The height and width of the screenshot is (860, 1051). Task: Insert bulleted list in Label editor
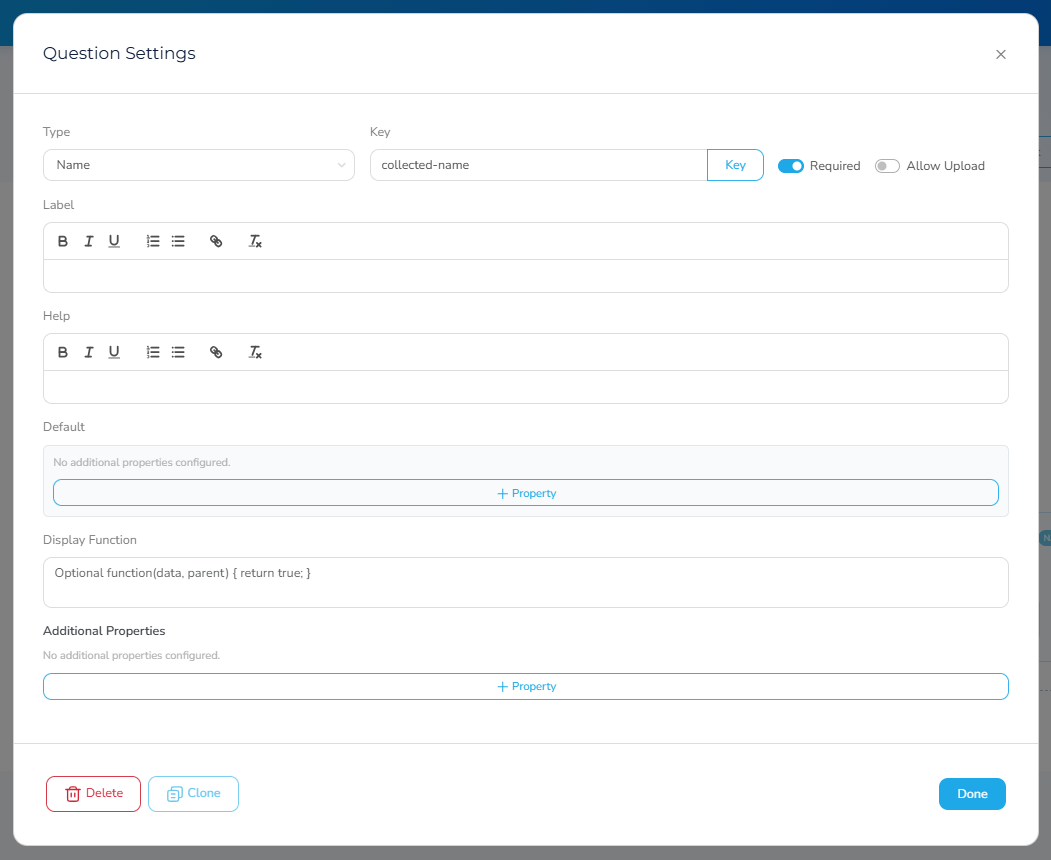click(x=178, y=241)
